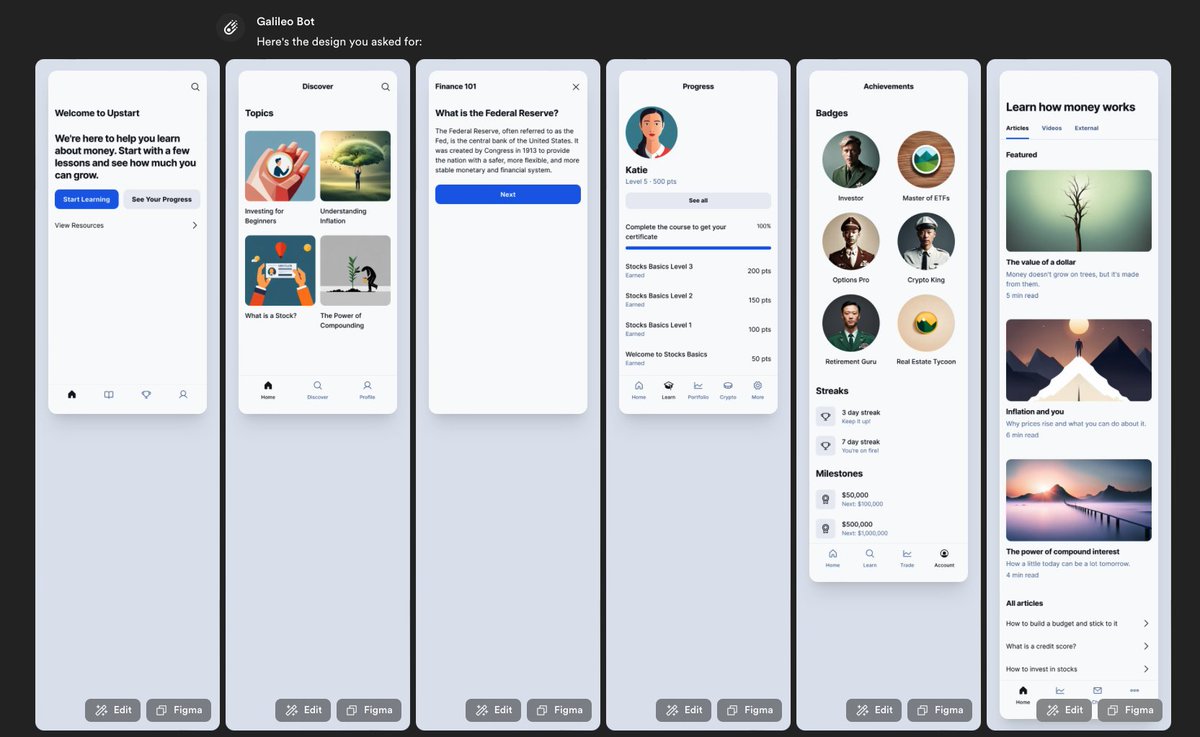Viewport: 1200px width, 737px height.
Task: Click Stocks Basics Level 3 row
Action: 698,271
